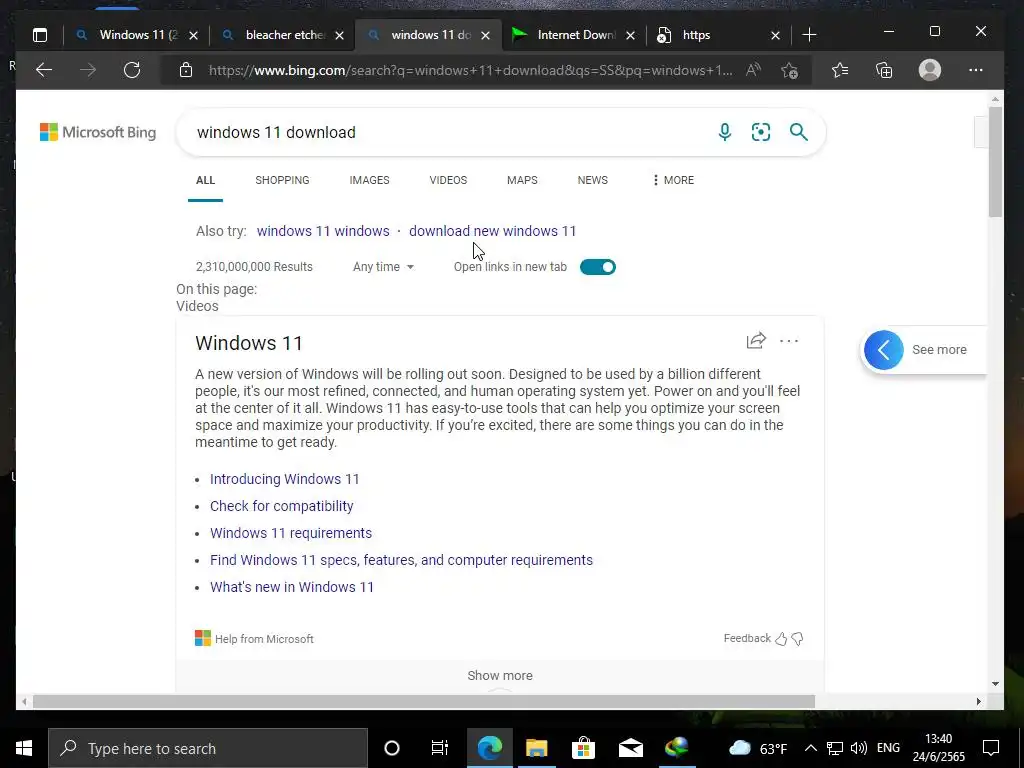Open Edge Settings and more menu

click(976, 70)
